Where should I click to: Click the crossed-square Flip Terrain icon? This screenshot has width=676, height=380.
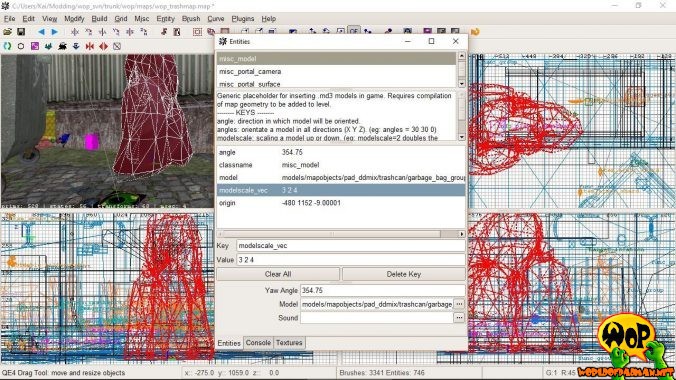click(117, 46)
